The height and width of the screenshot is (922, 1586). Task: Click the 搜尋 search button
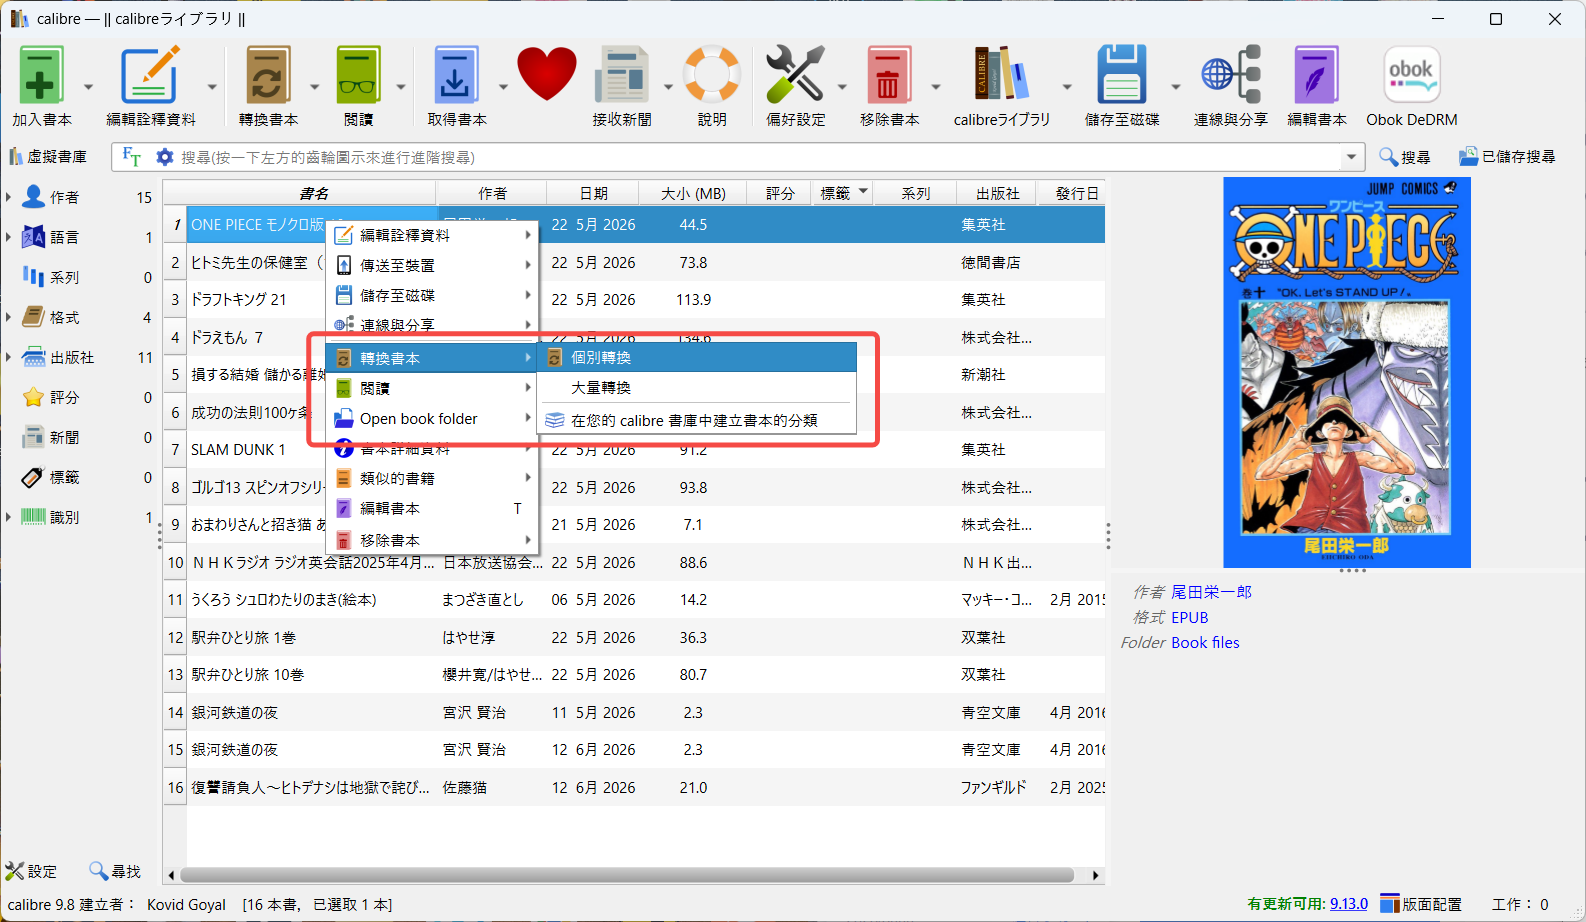(1404, 157)
